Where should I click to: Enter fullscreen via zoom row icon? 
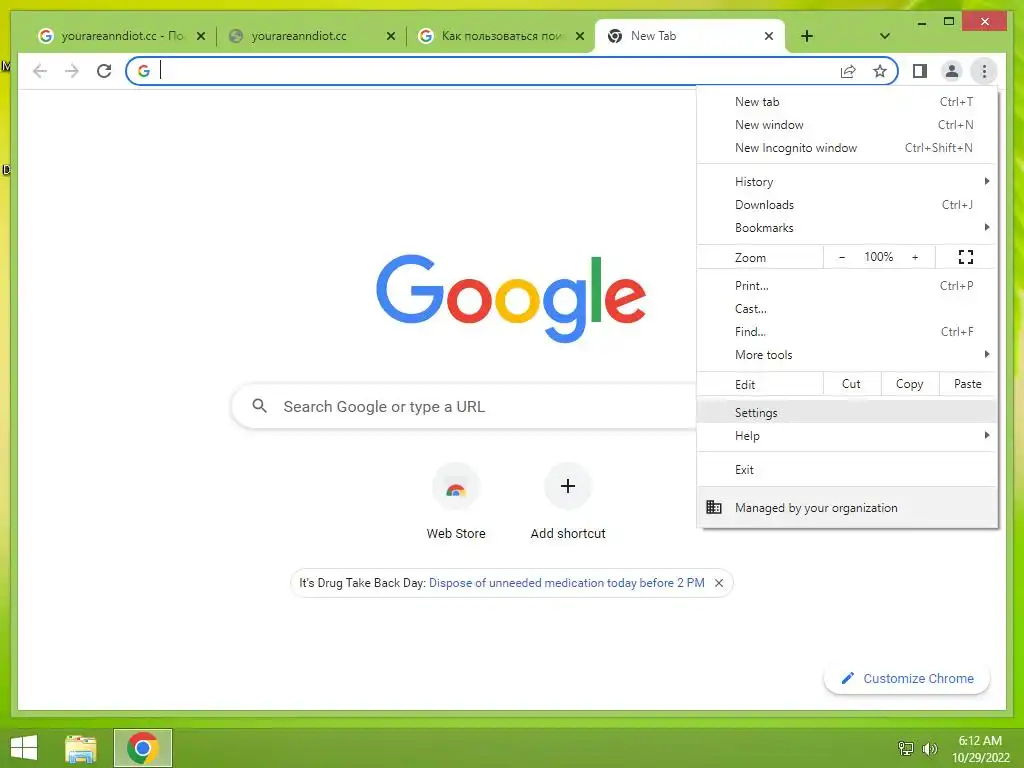click(966, 257)
